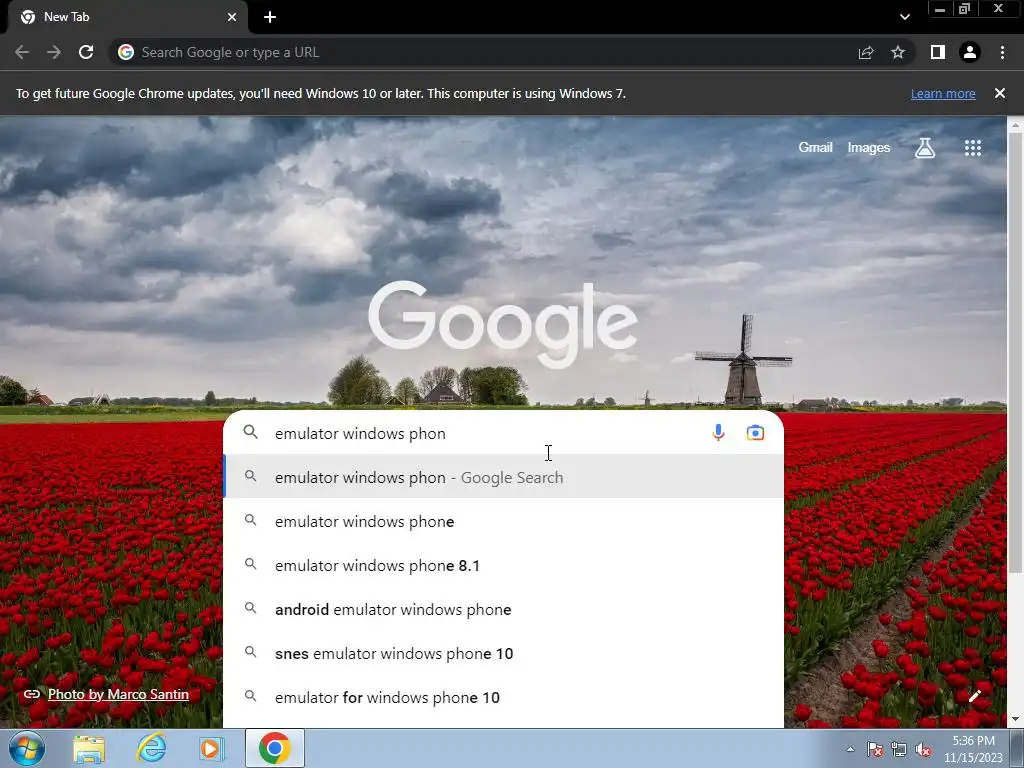Open Action Center flag icon
This screenshot has width=1024, height=768.
pyautogui.click(x=875, y=749)
